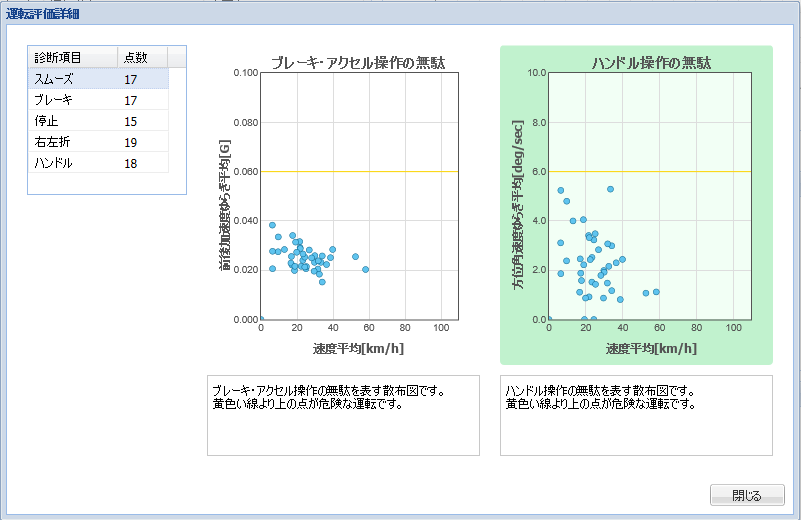Select the 停止 diagnostic row
This screenshot has width=801, height=520.
pos(98,121)
